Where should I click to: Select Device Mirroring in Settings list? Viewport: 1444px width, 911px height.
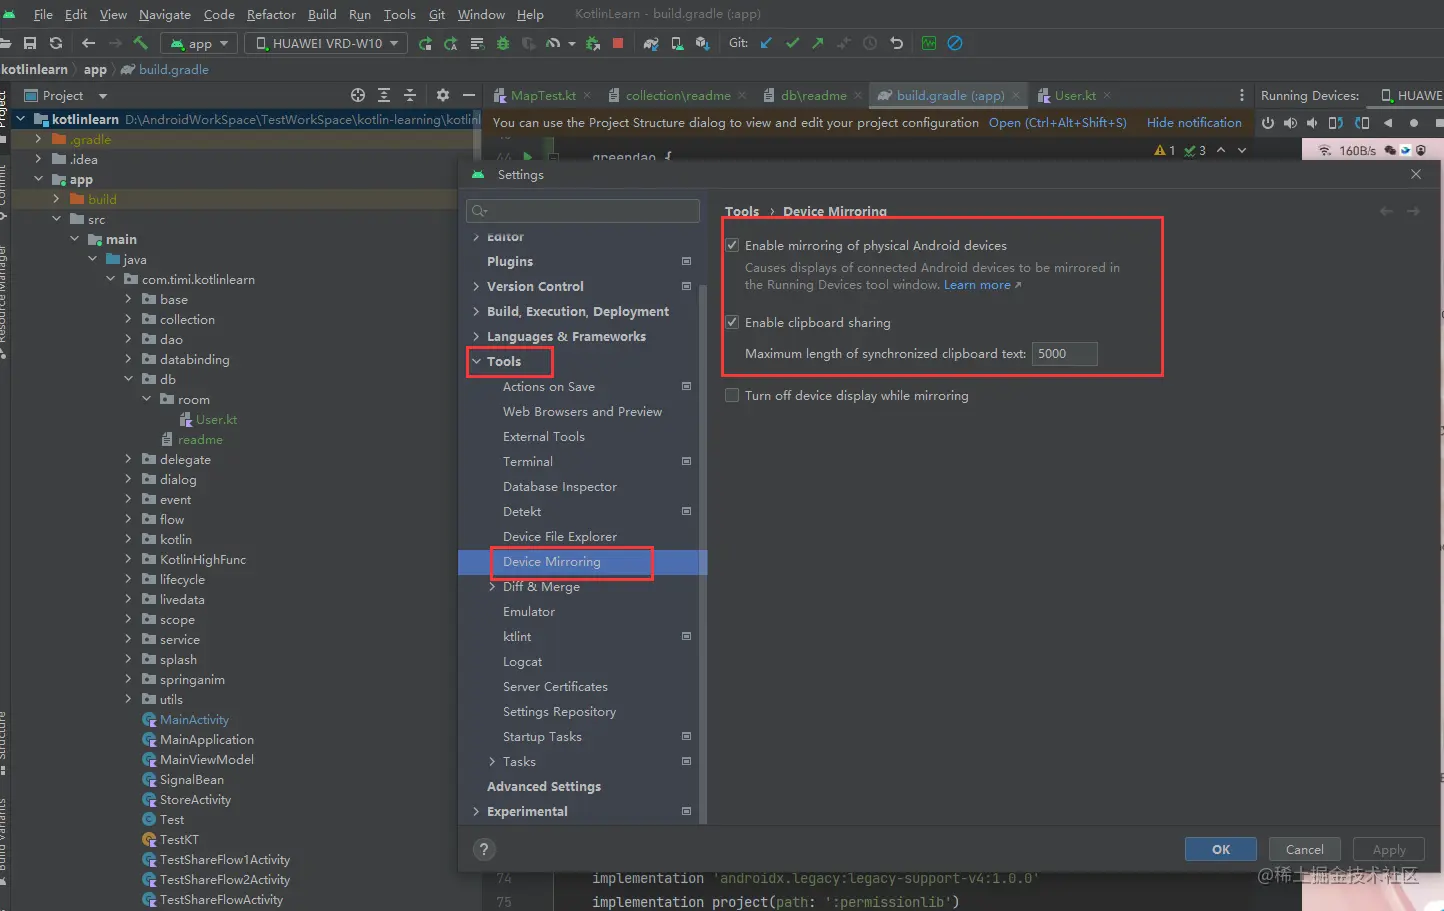pos(582,562)
